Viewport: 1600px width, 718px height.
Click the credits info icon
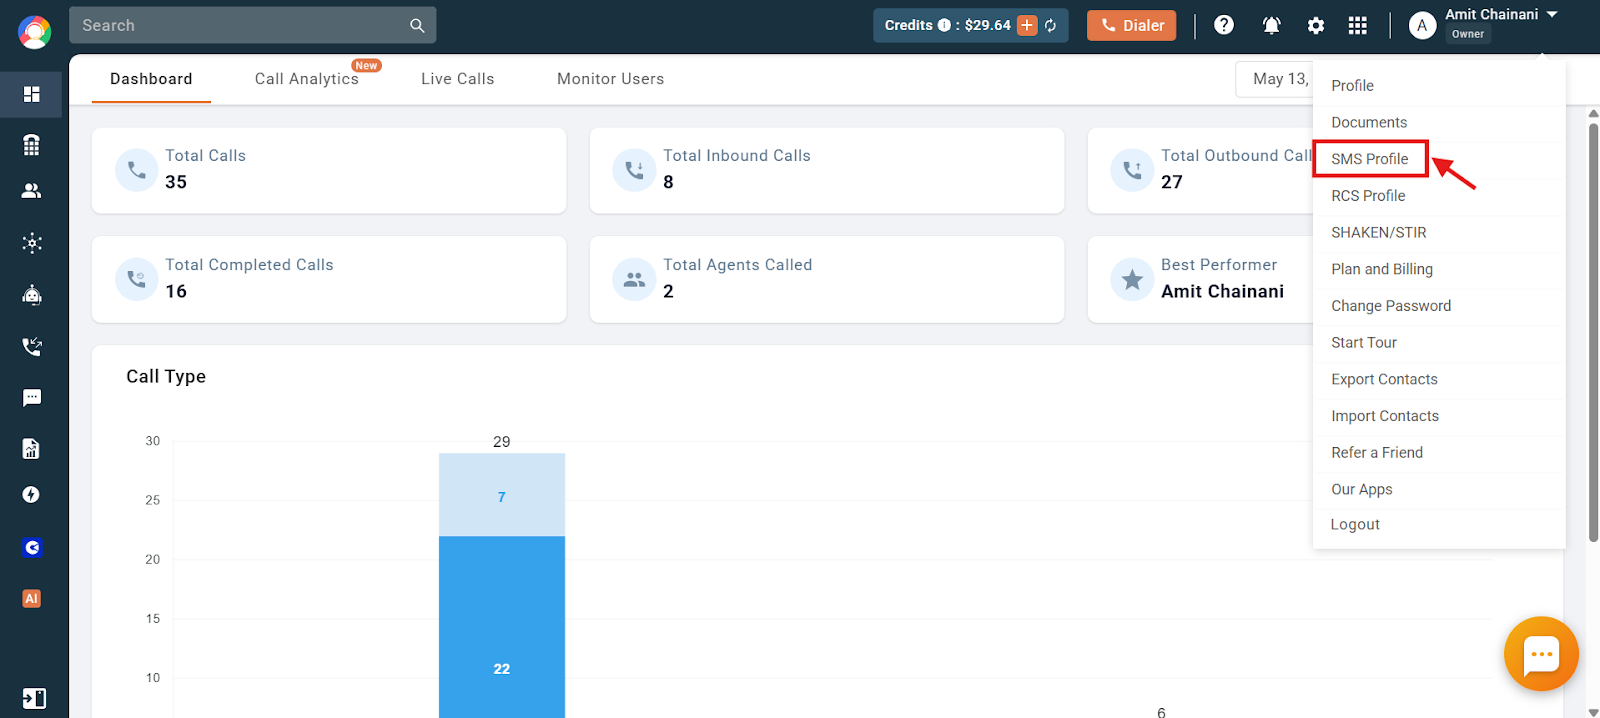click(944, 25)
